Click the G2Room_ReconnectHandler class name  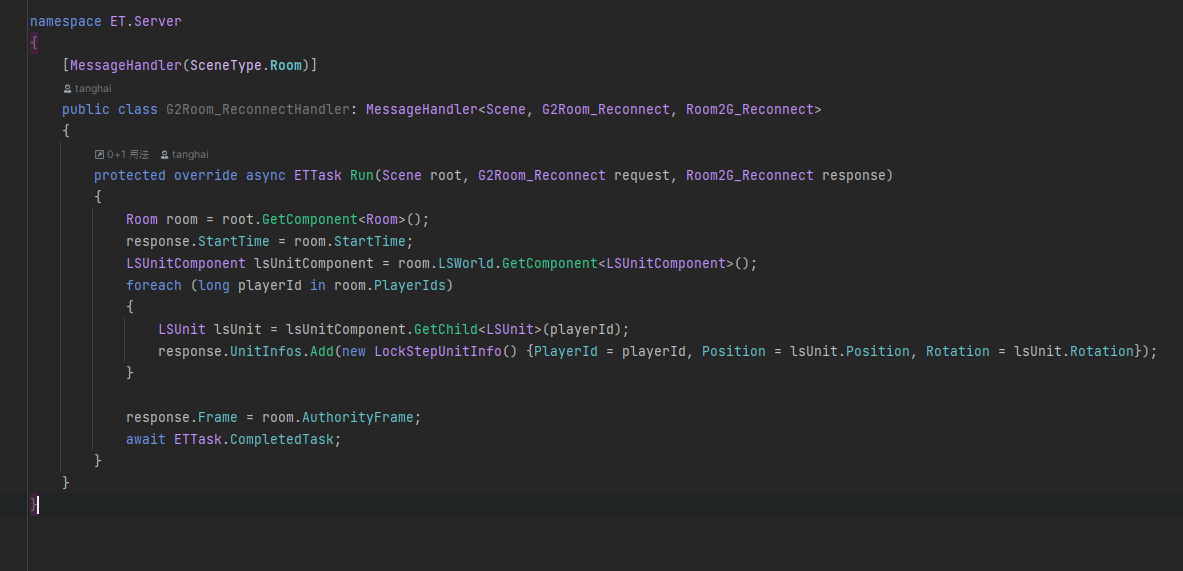257,109
